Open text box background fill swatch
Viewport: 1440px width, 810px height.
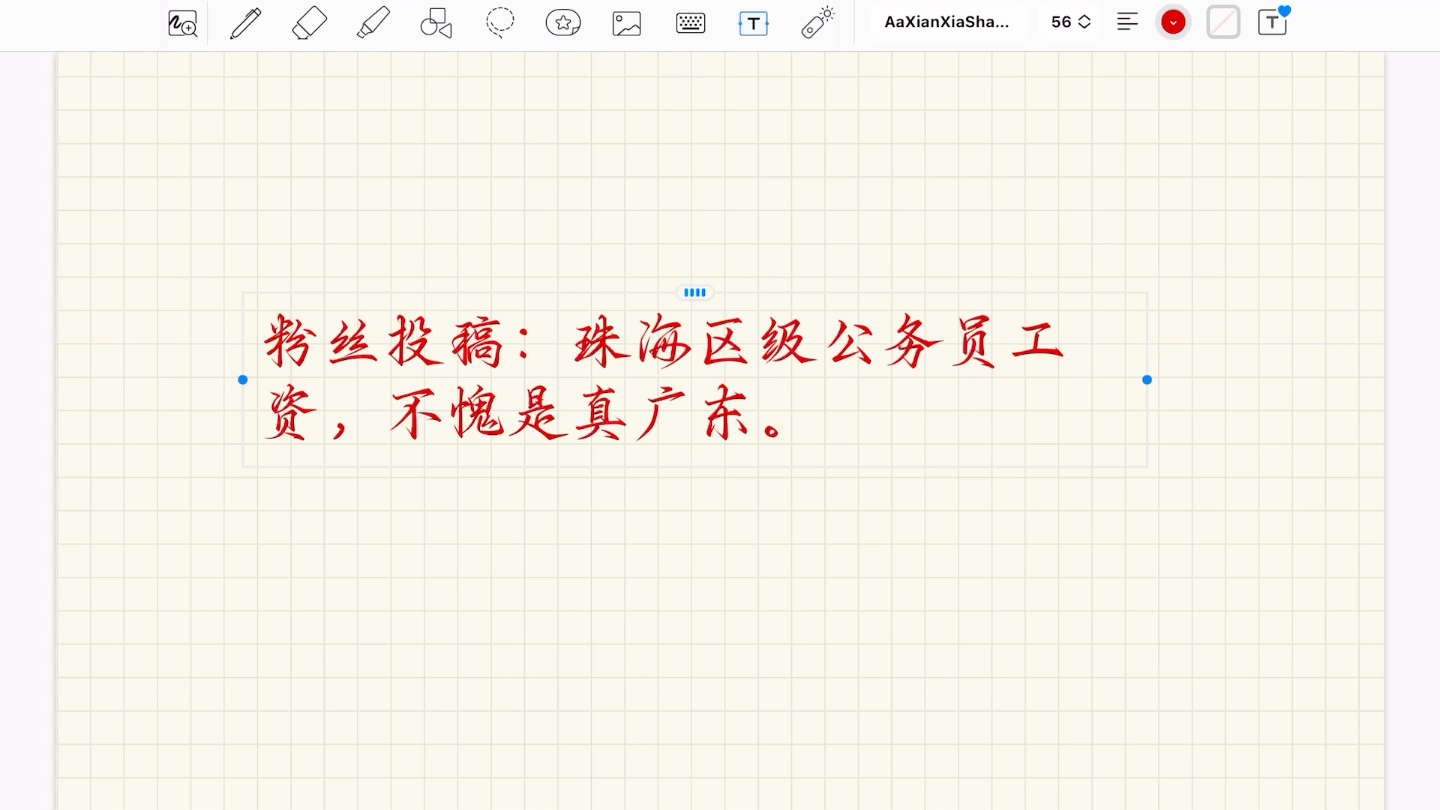(x=1223, y=22)
